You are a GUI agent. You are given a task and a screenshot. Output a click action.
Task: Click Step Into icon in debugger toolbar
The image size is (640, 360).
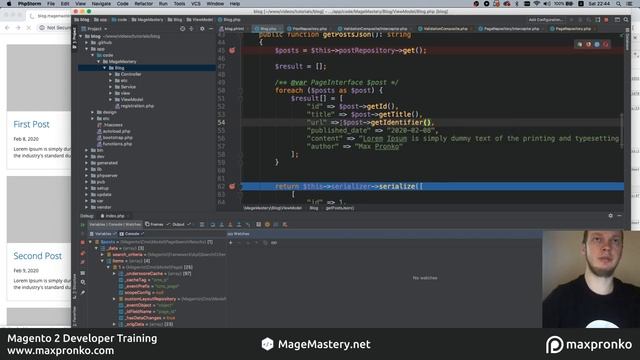tap(222, 224)
